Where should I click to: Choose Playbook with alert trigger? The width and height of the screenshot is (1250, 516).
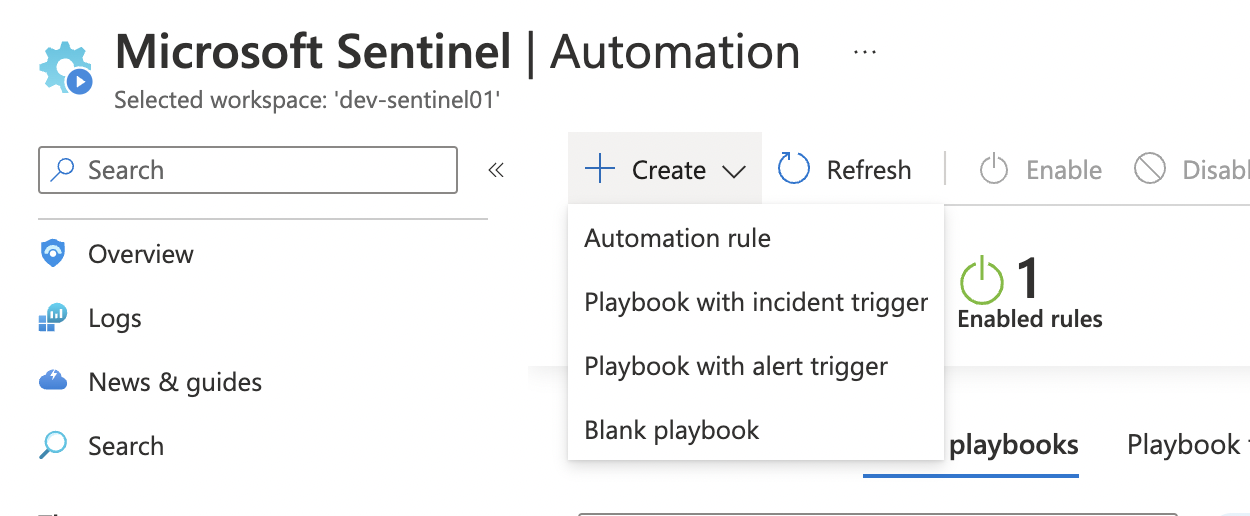tap(756, 366)
